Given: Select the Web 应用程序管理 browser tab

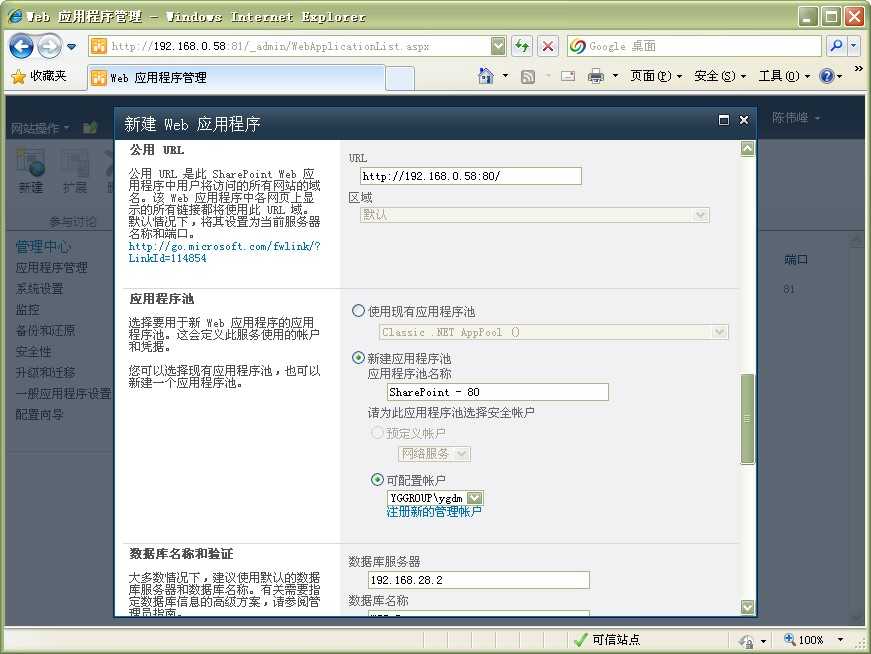Looking at the screenshot, I should click(x=236, y=78).
